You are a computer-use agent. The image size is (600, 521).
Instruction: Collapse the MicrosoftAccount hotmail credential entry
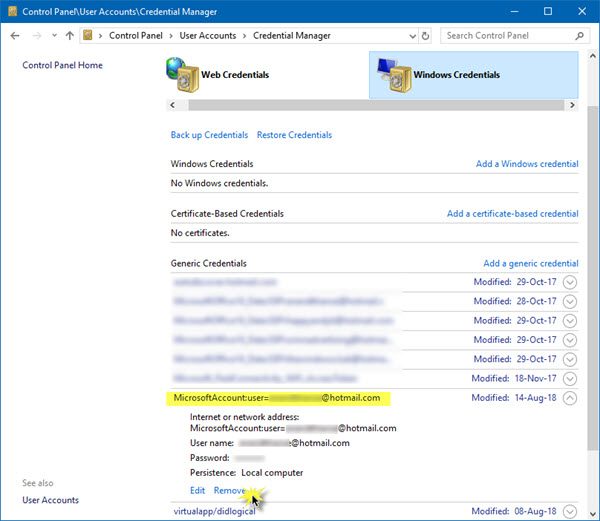[570, 398]
